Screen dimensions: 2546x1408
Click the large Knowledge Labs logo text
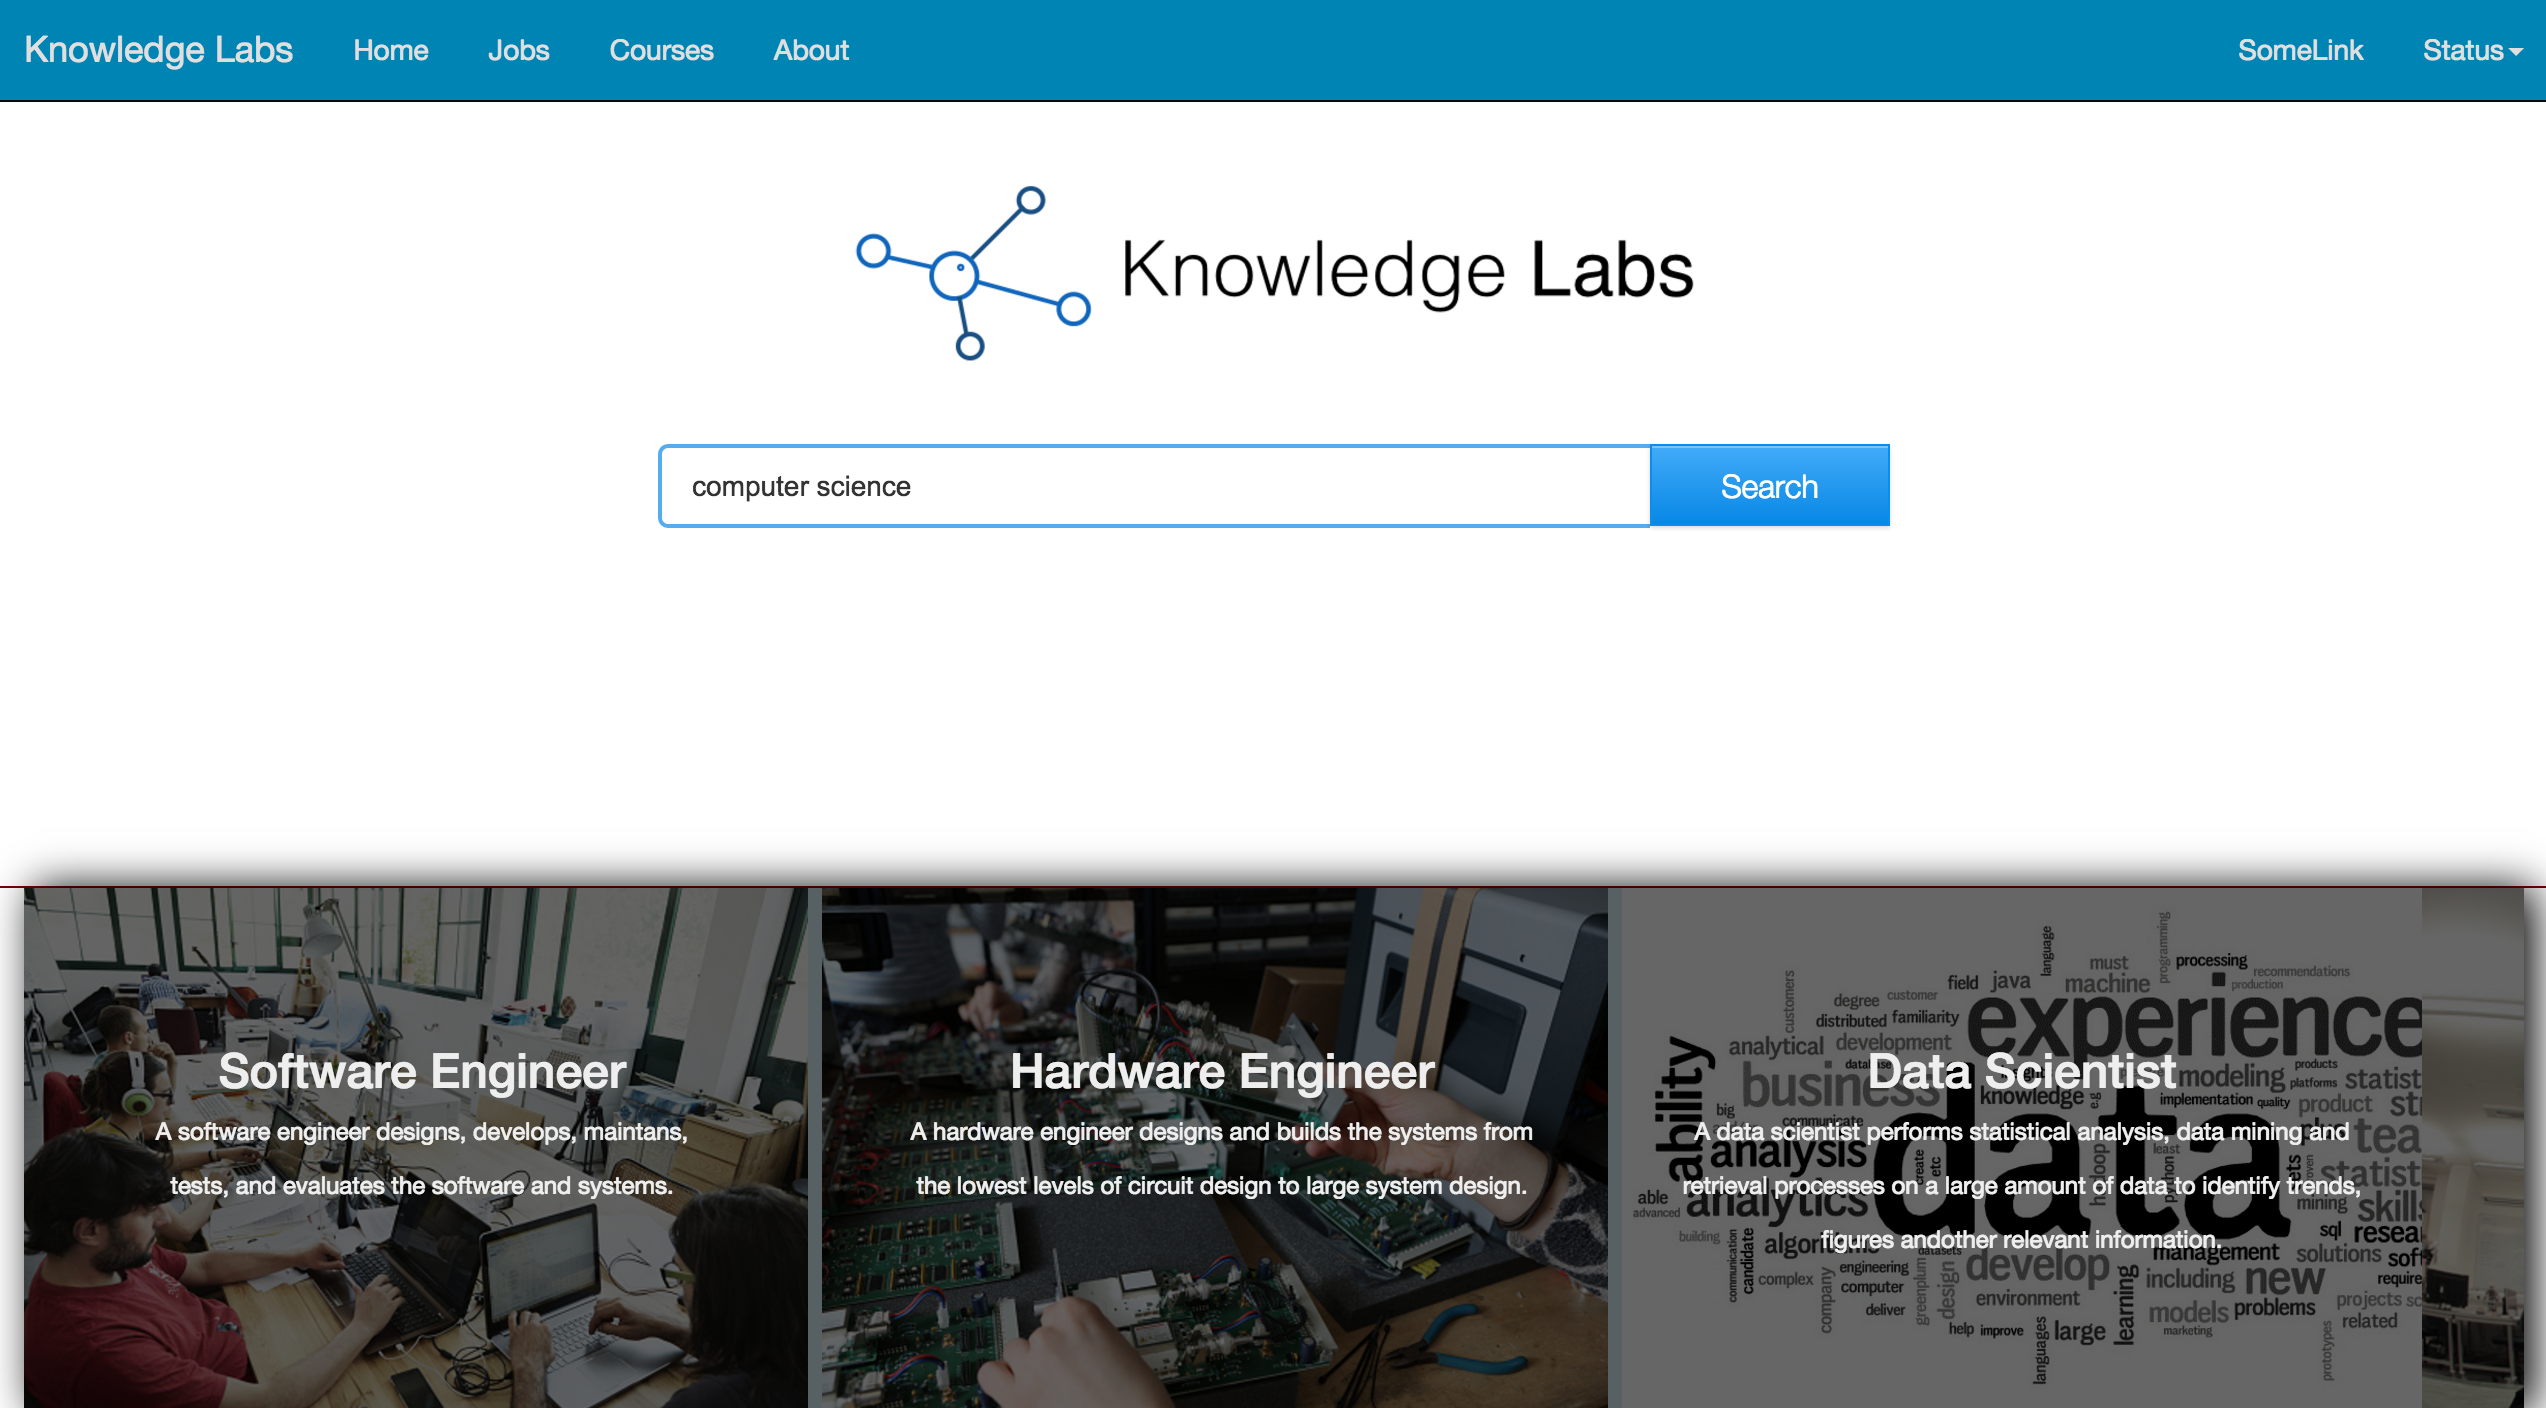[x=1406, y=270]
